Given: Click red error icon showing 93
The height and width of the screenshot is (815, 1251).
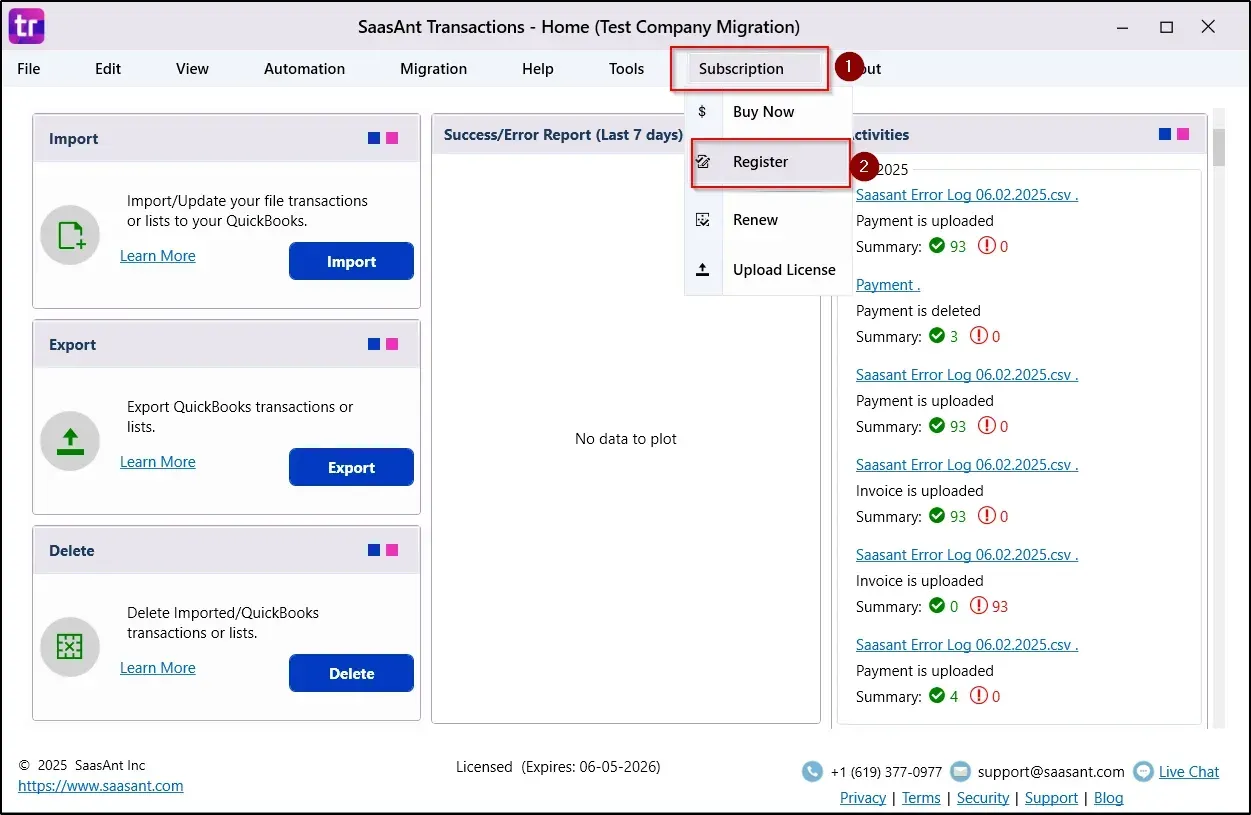Looking at the screenshot, I should coord(979,606).
